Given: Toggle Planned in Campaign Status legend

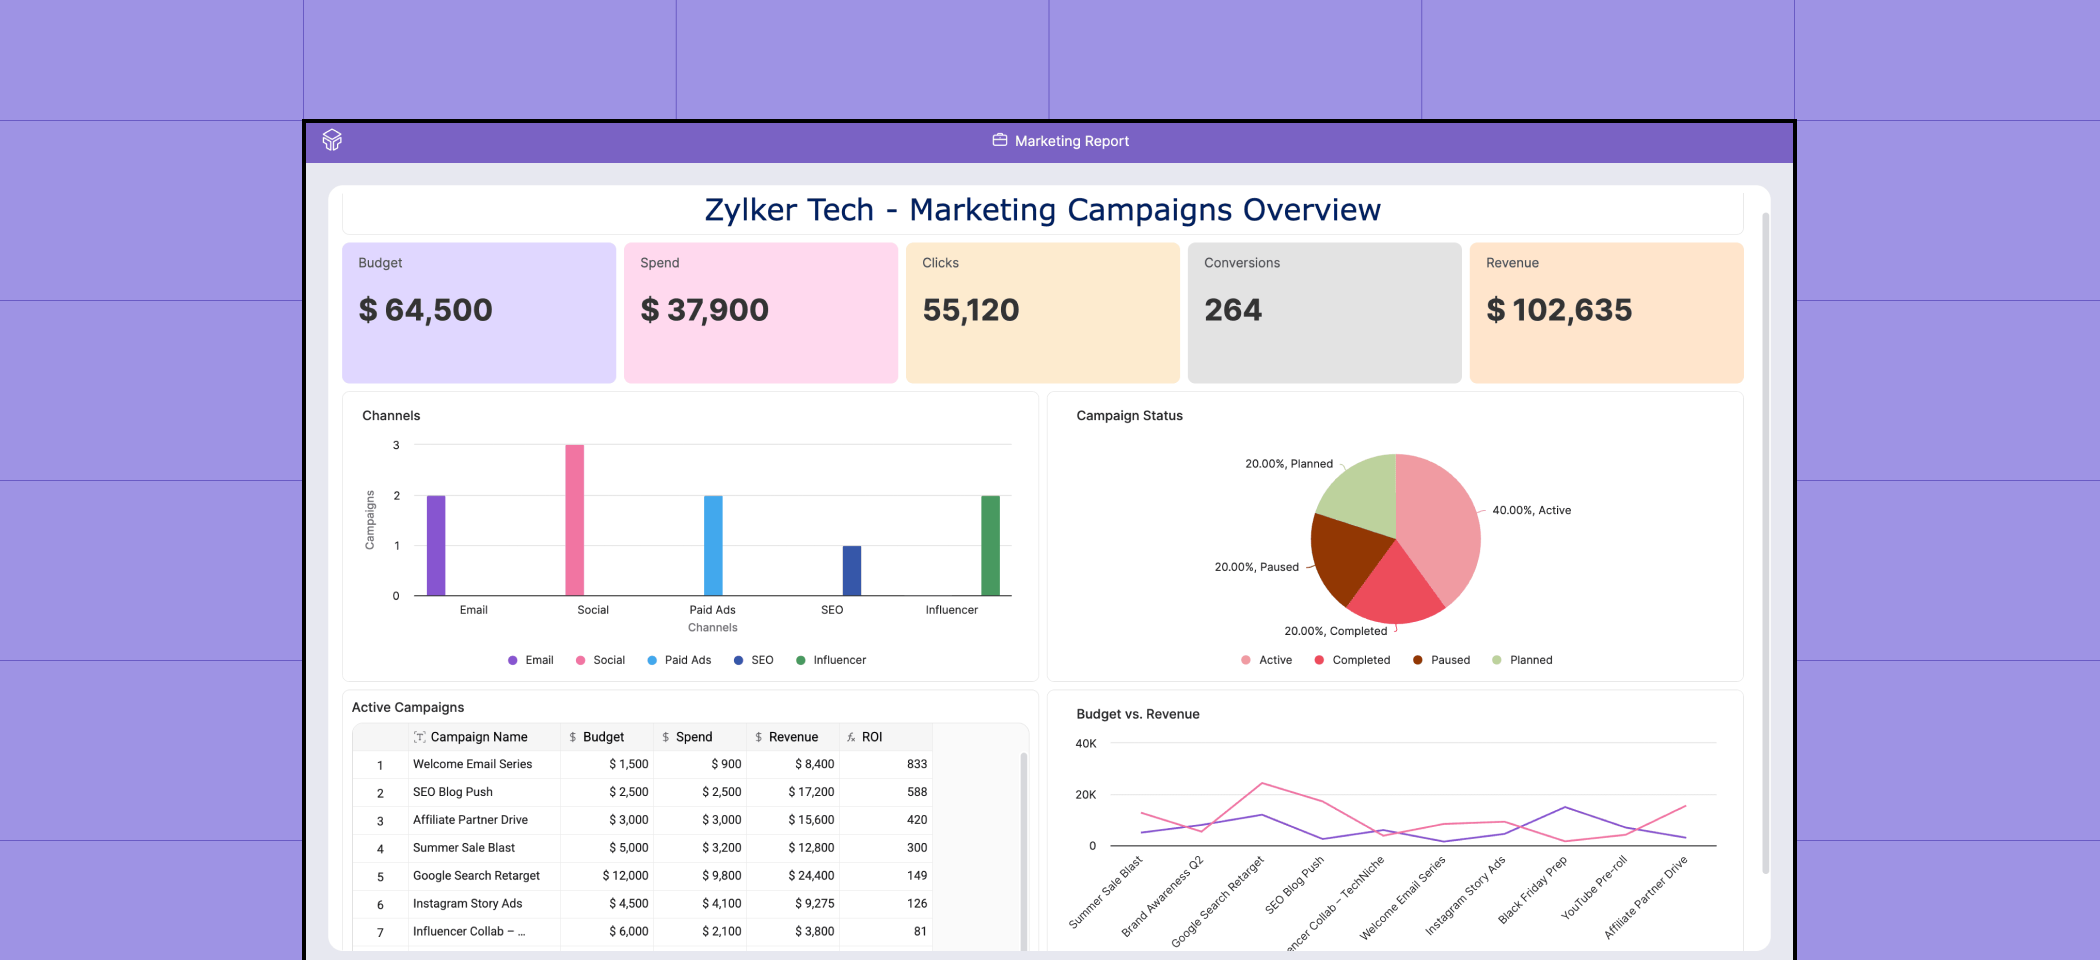Looking at the screenshot, I should click(1522, 660).
